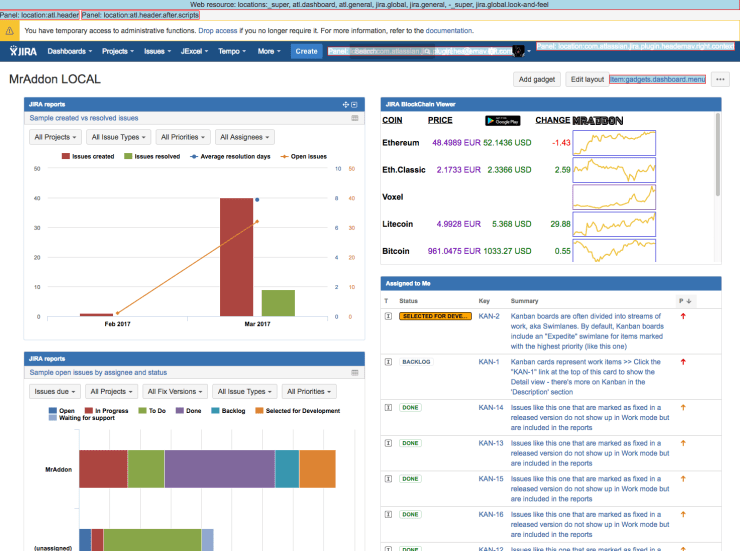Expand the All Issue Types filter in top chart
Screen dimensions: 740x551
115,137
